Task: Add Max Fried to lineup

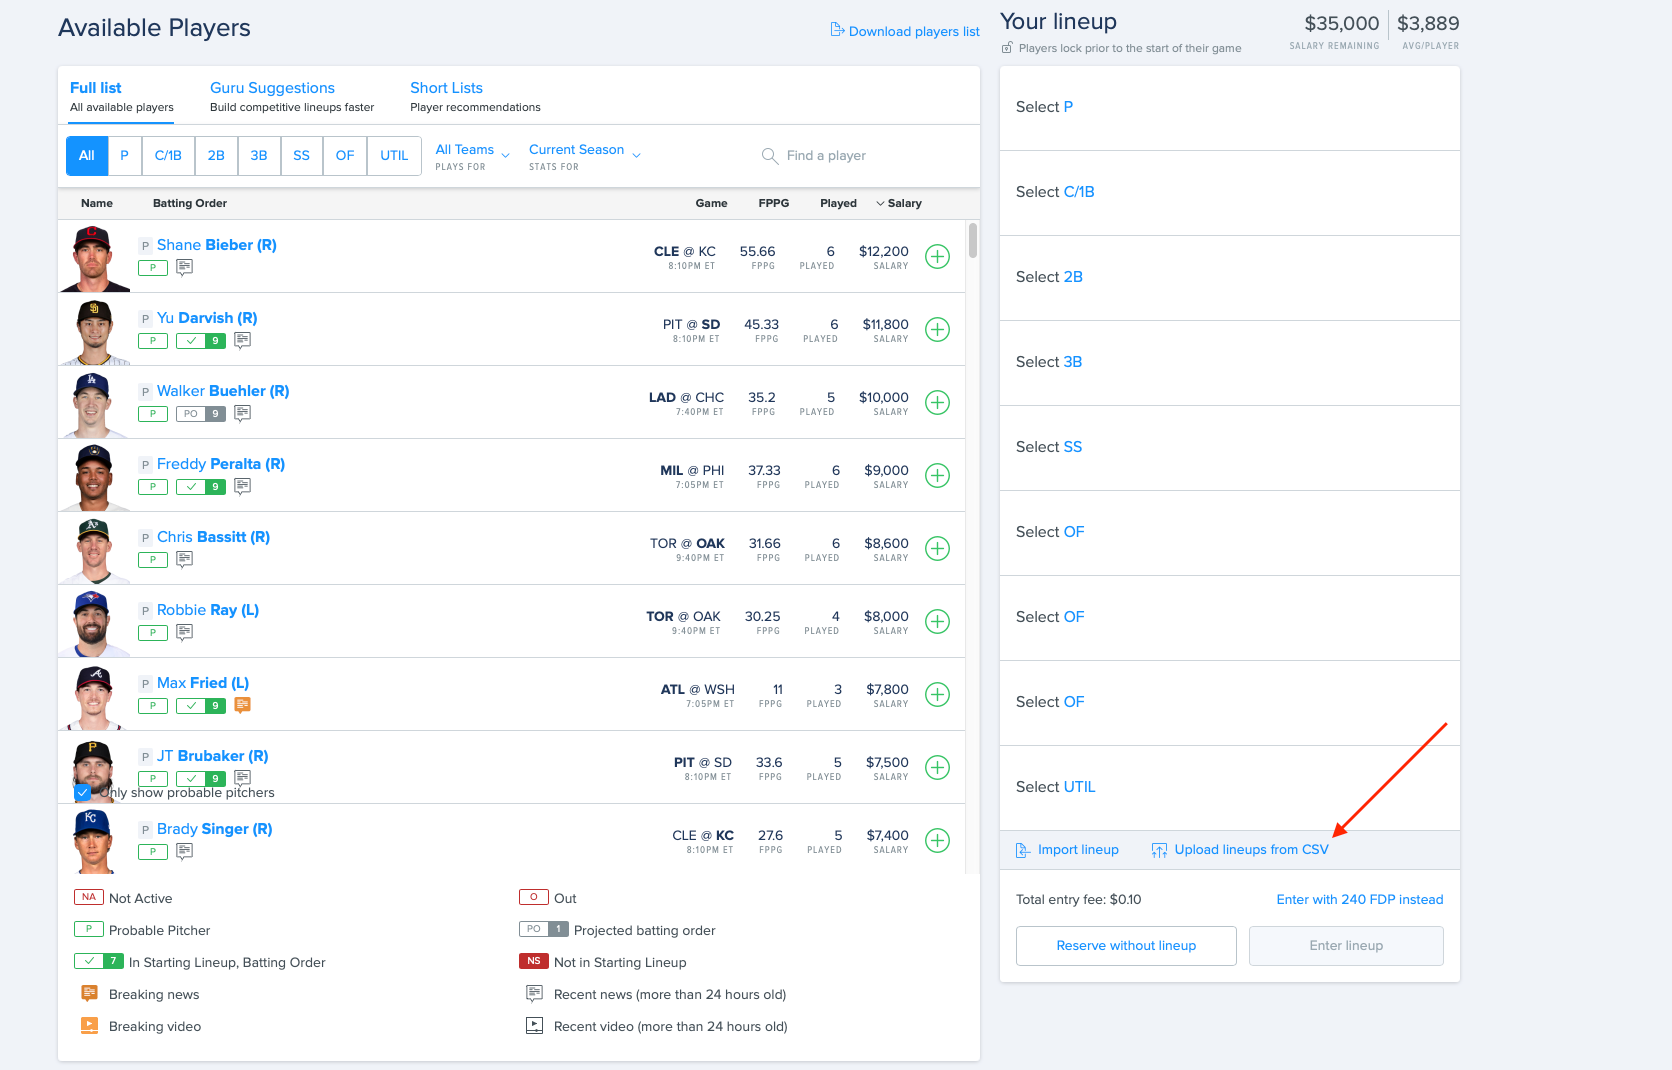Action: coord(937,695)
